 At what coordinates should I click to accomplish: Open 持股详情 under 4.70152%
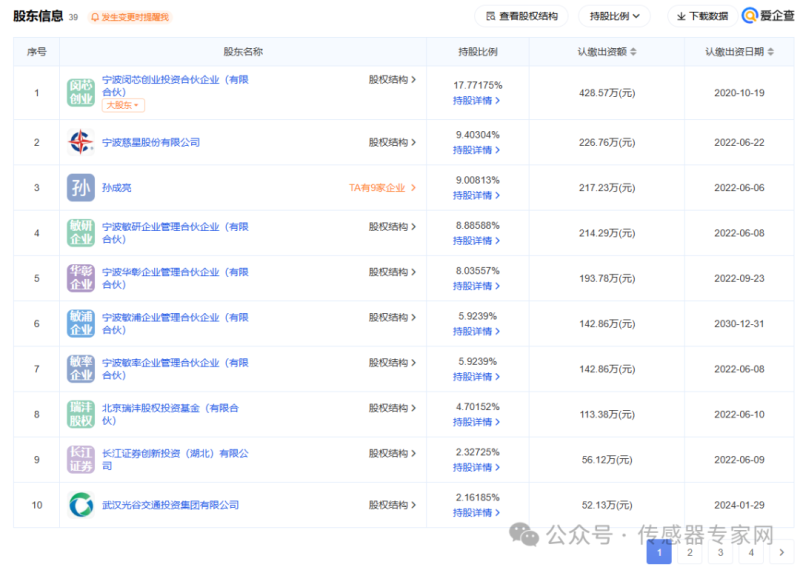pyautogui.click(x=477, y=422)
